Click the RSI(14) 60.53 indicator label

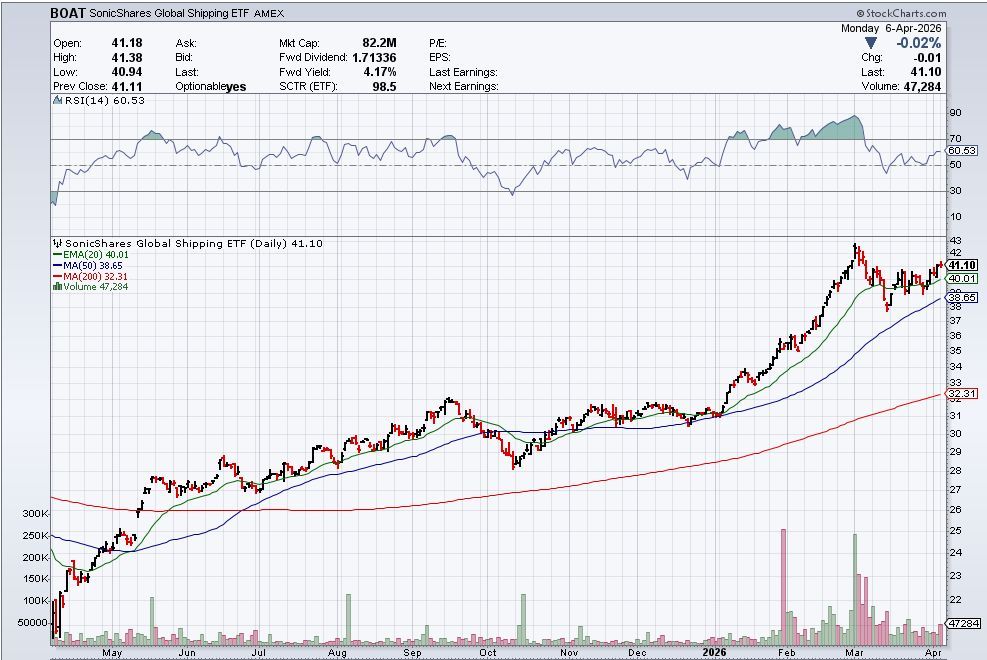(x=104, y=101)
